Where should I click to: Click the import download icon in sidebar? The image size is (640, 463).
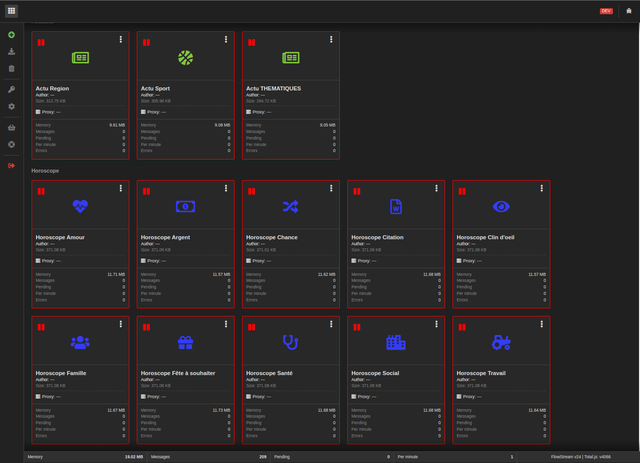[x=11, y=51]
